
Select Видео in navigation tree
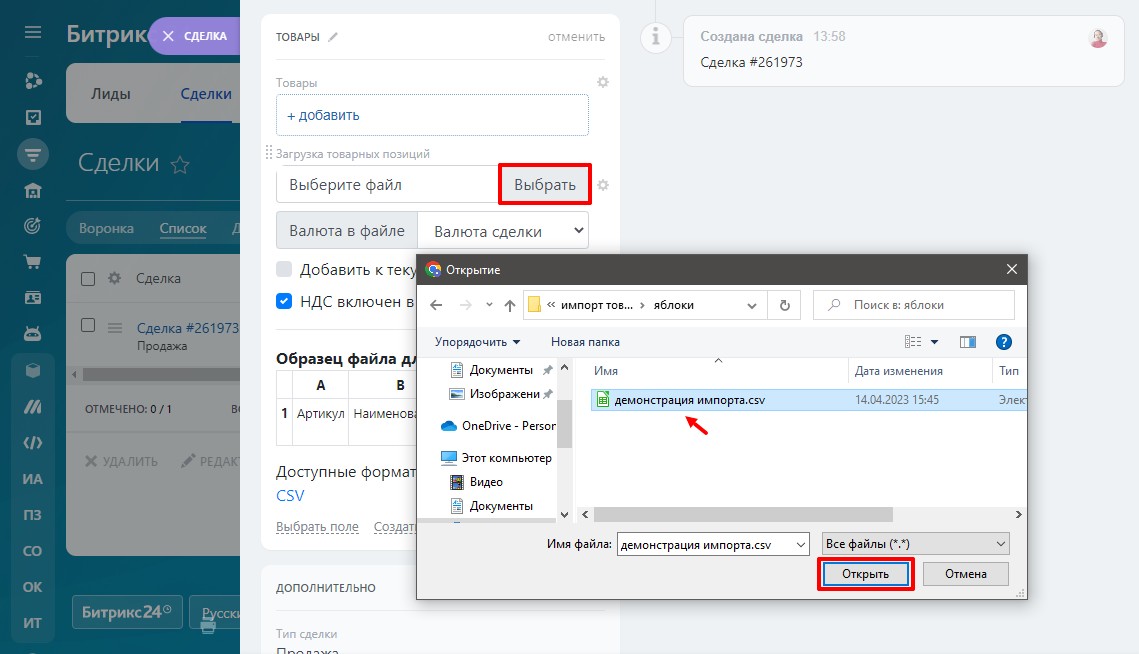click(477, 482)
